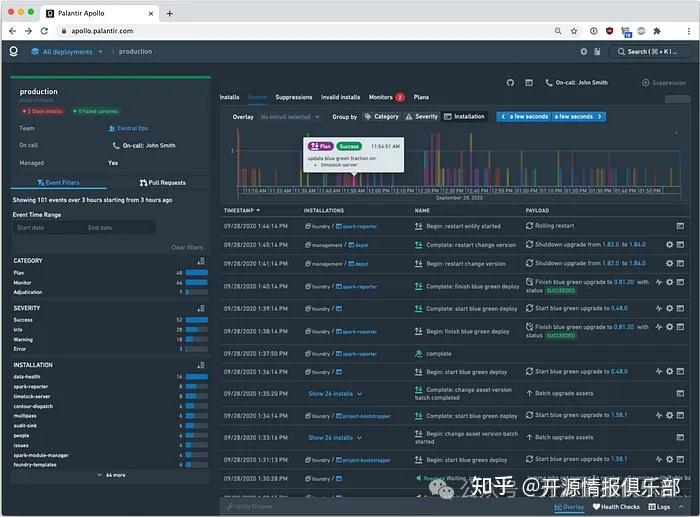Filter events by Error severity
This screenshot has height=517, width=700.
(x=110, y=349)
